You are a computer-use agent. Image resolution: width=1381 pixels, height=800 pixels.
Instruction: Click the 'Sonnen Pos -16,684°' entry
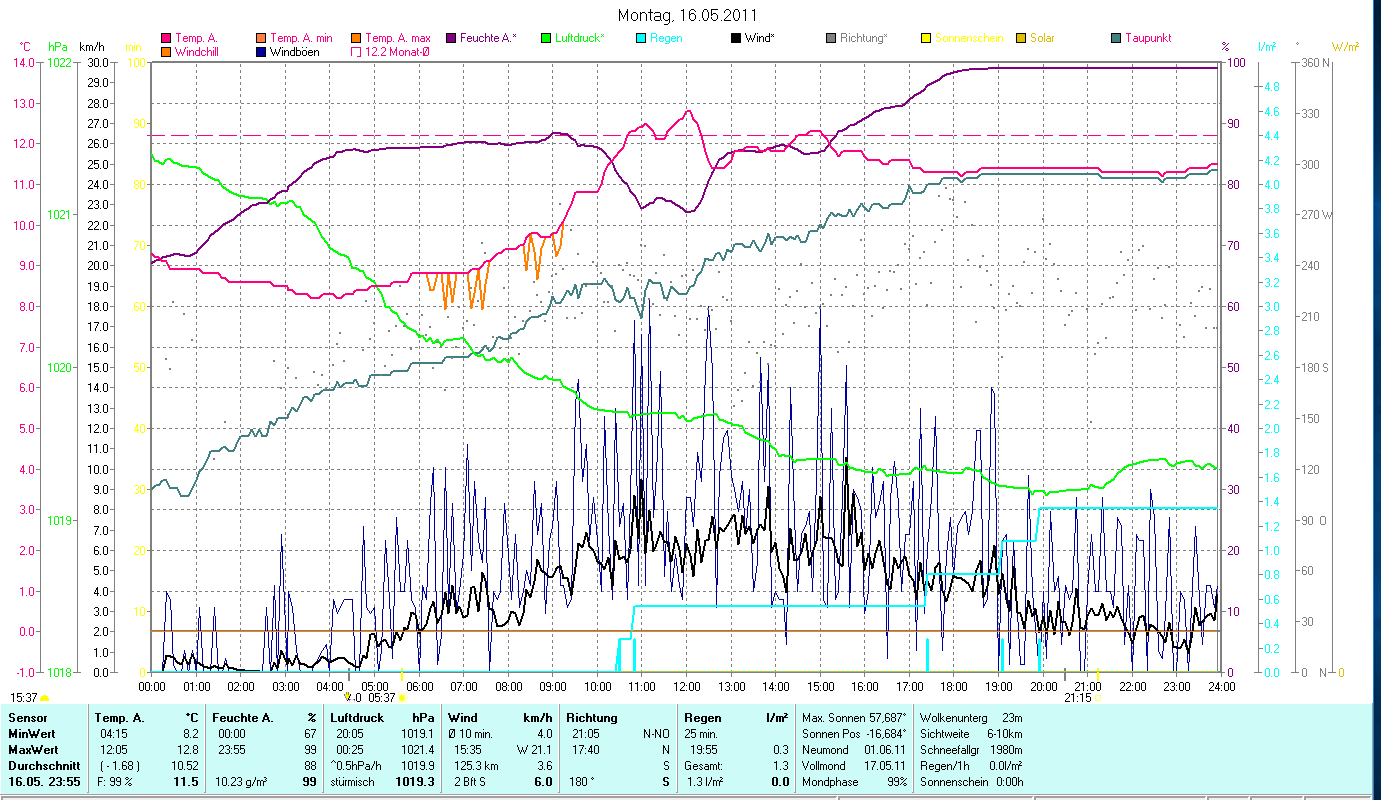click(x=854, y=734)
